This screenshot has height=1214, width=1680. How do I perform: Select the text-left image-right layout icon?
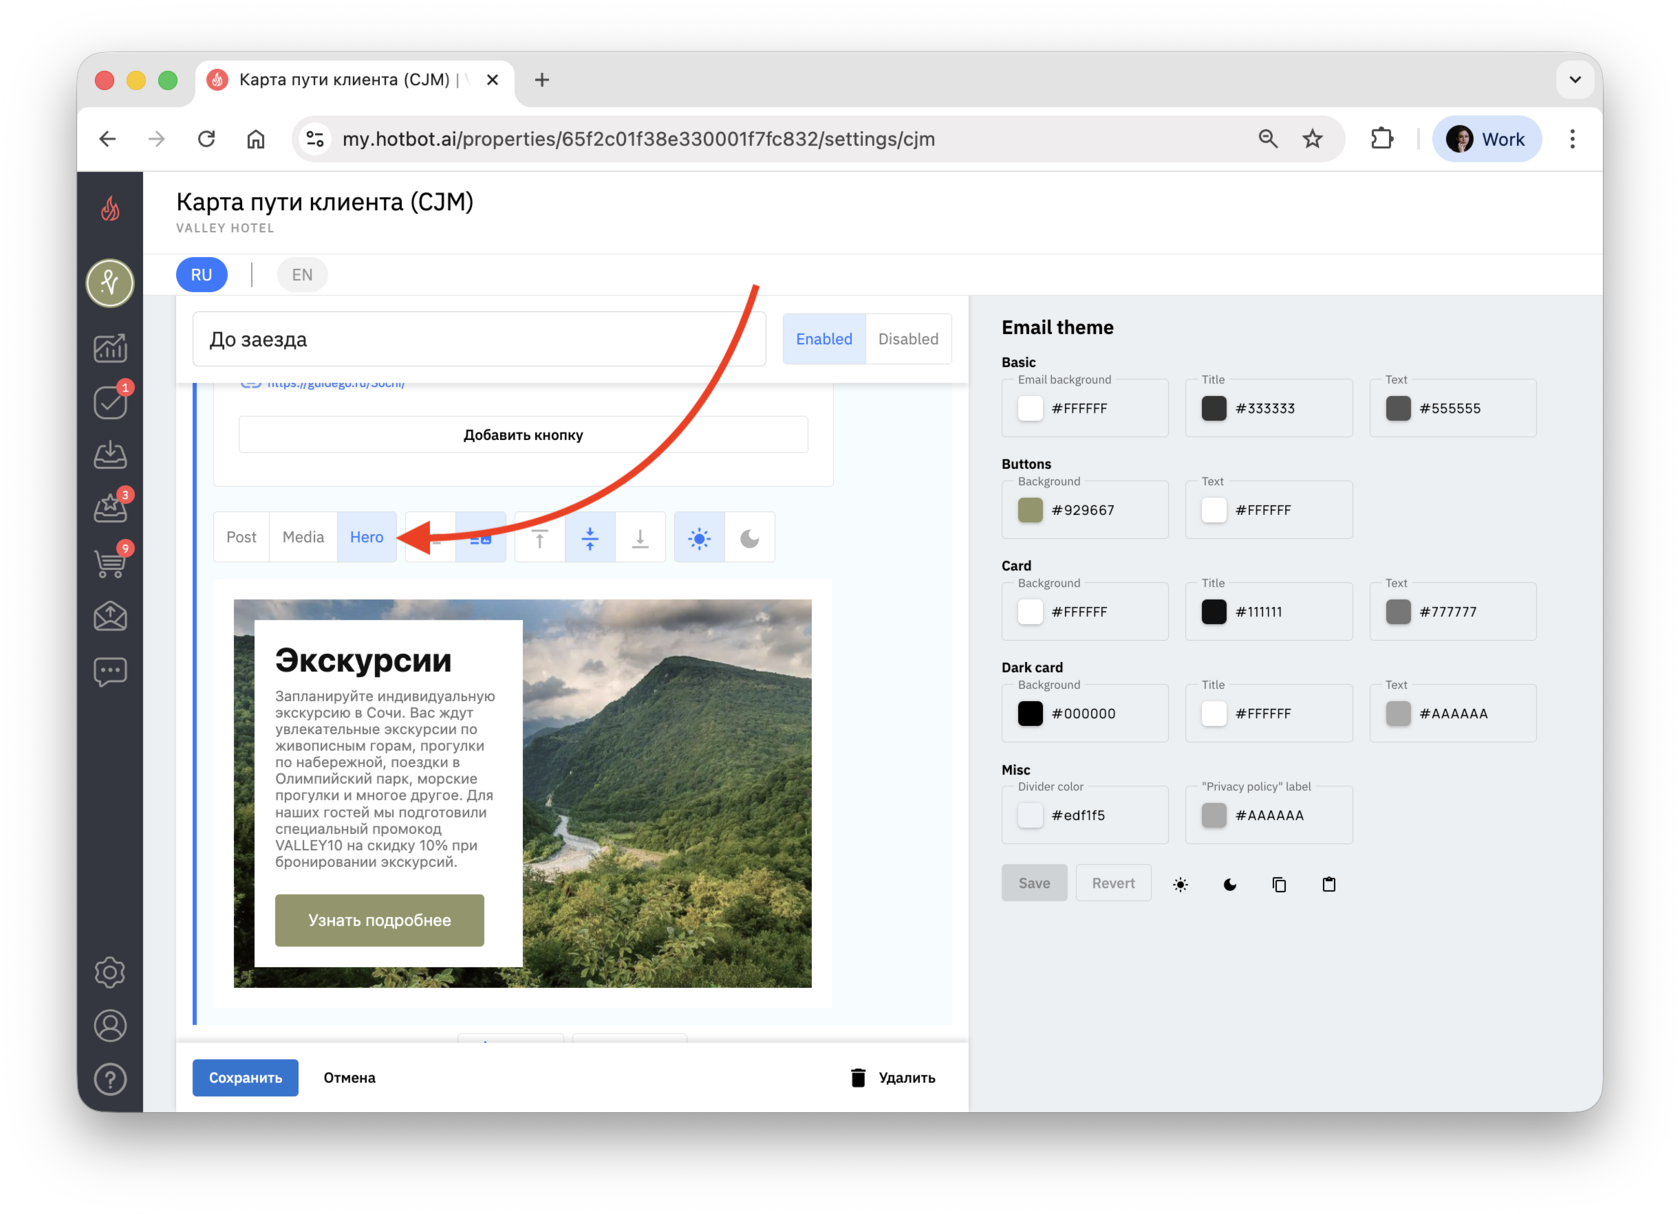pos(481,538)
